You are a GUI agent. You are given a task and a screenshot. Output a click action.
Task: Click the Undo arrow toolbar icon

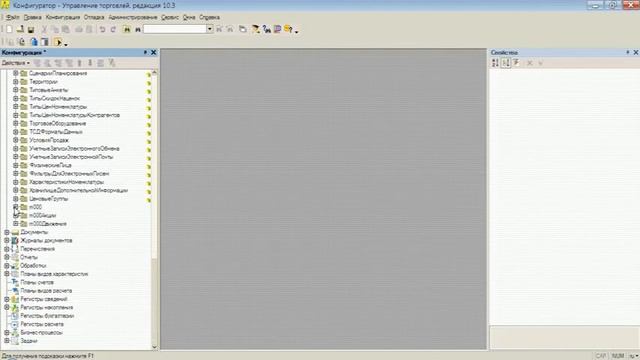[x=102, y=29]
